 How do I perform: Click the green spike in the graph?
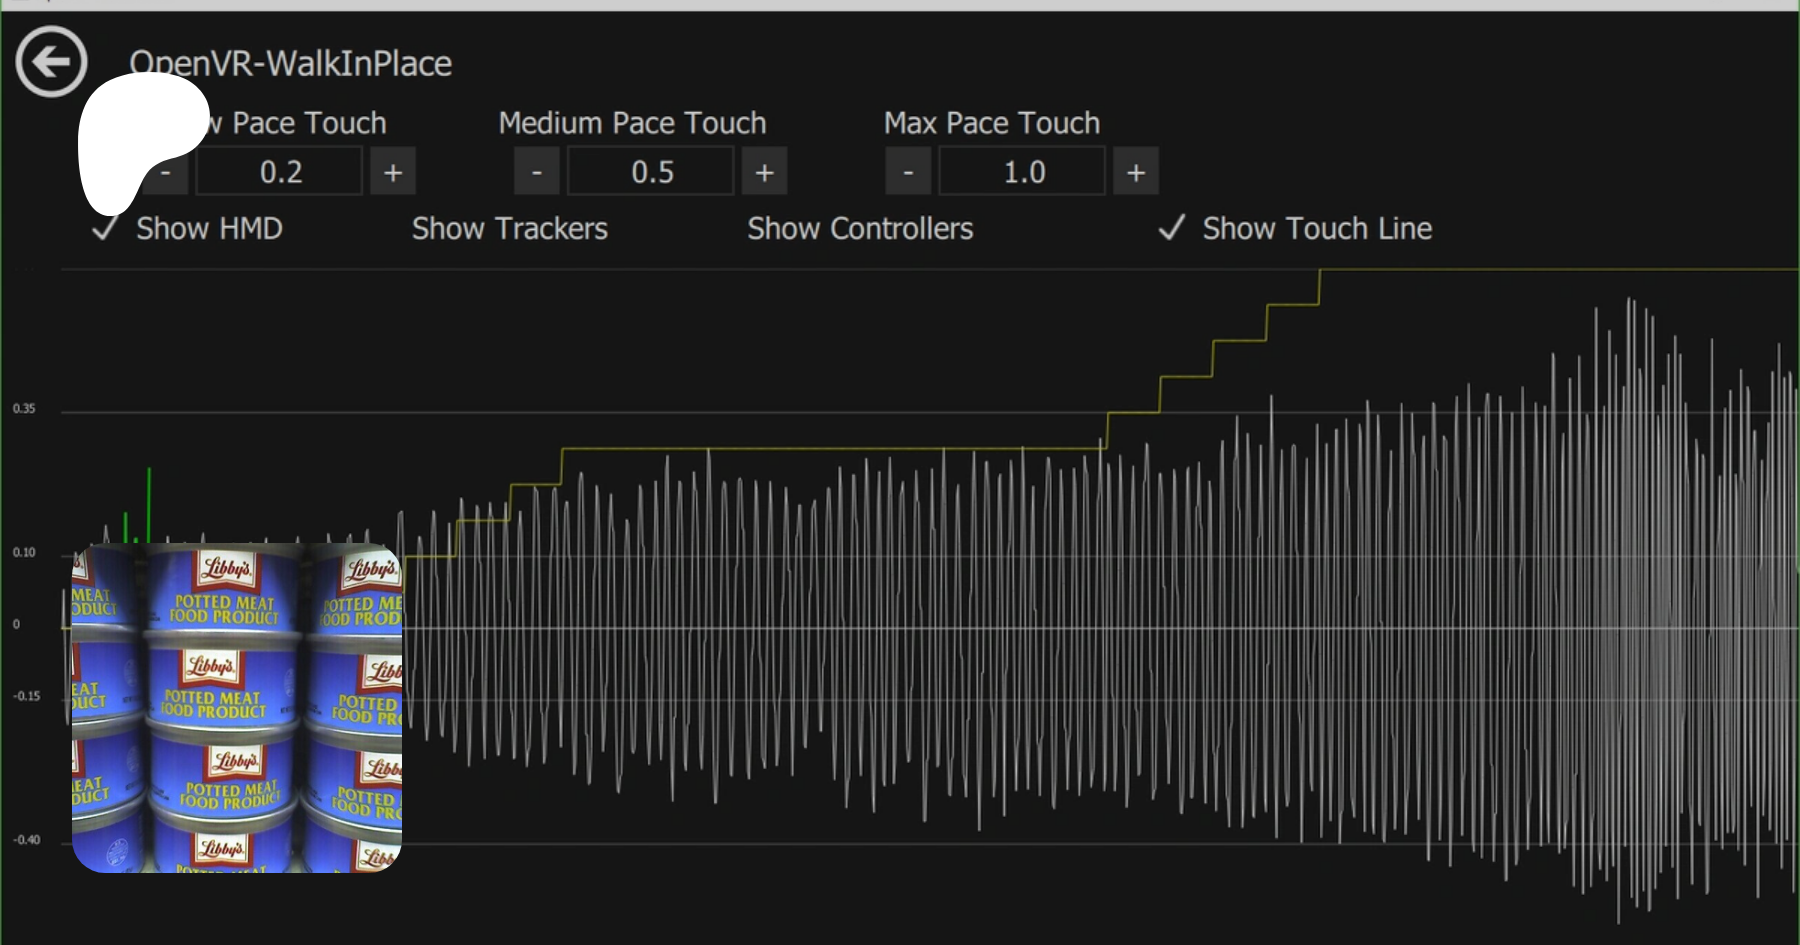pos(149,505)
